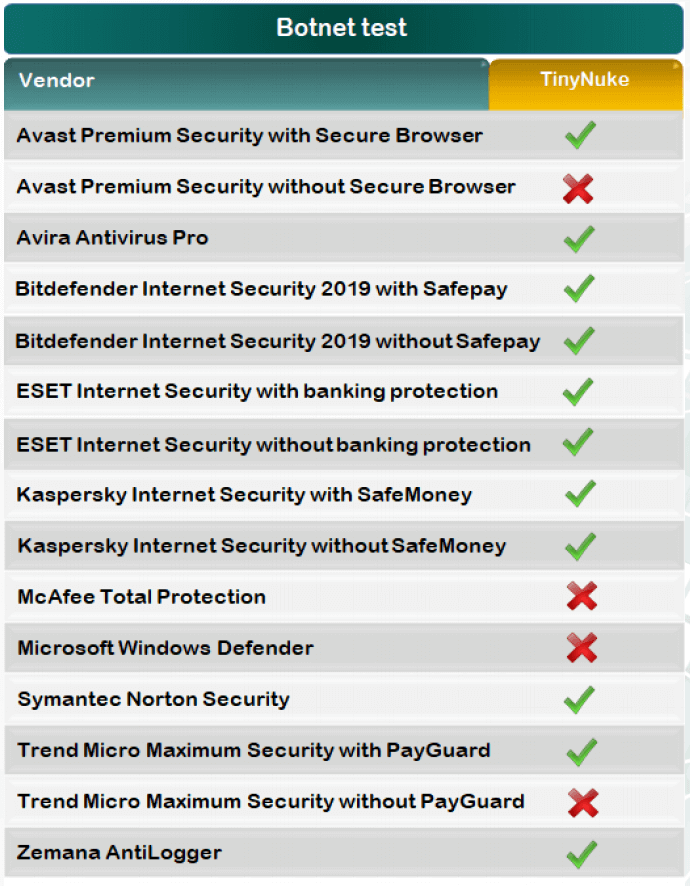Viewport: 690px width, 886px height.
Task: Click the green checkmark for Symantec Norton Security
Action: [x=579, y=700]
